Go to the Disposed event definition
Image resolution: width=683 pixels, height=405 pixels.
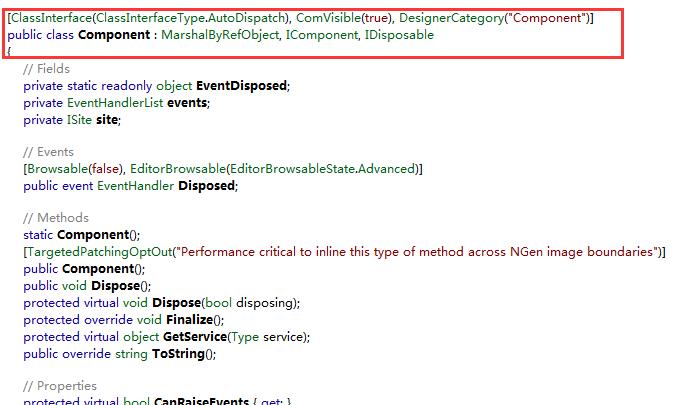click(x=209, y=186)
